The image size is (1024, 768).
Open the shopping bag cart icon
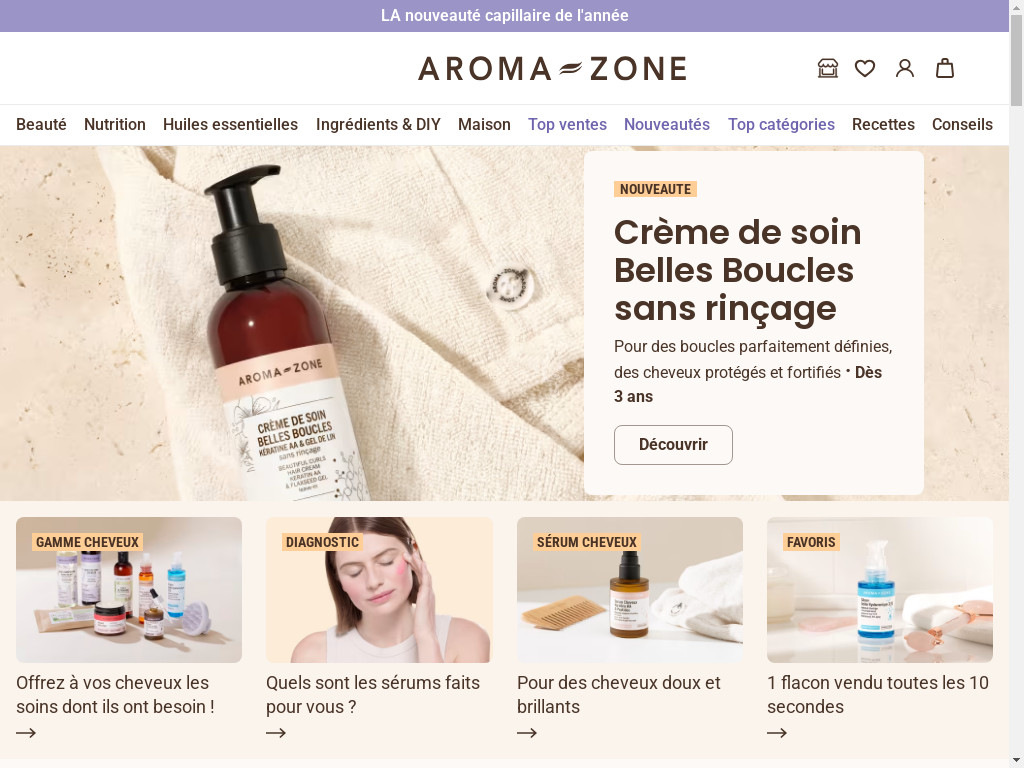[945, 68]
